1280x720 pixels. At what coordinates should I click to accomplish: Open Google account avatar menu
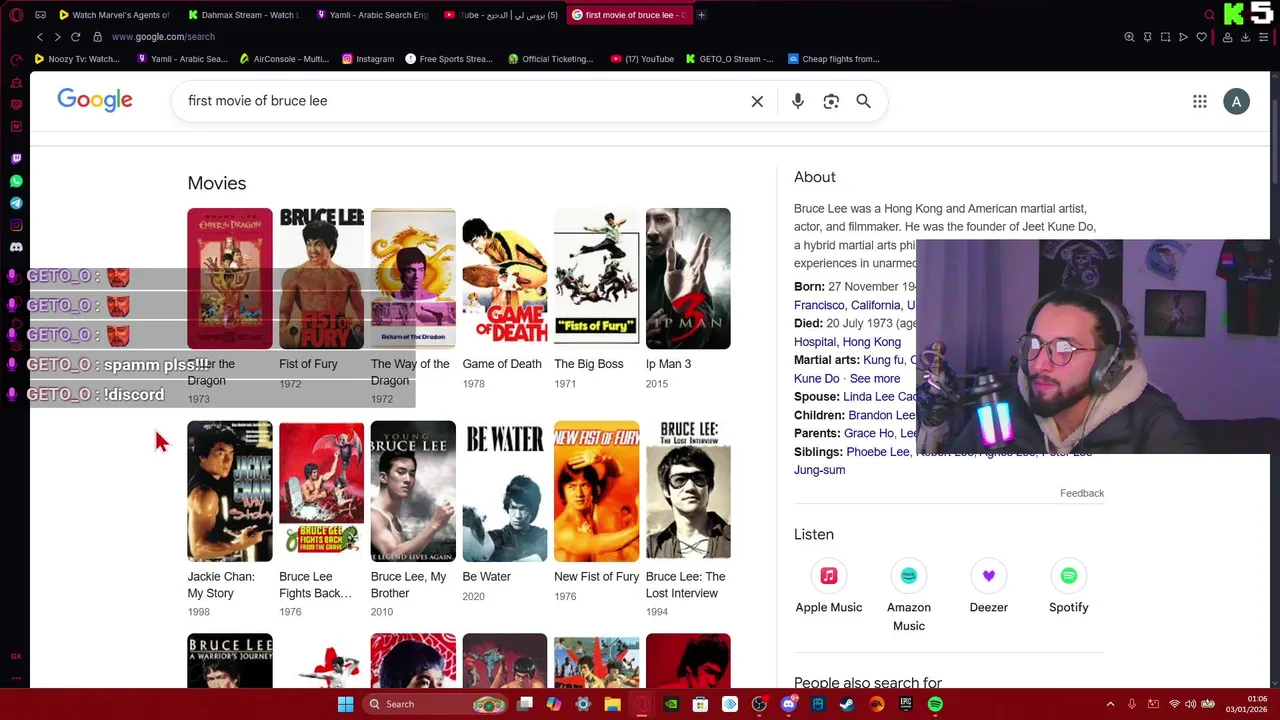coord(1237,101)
